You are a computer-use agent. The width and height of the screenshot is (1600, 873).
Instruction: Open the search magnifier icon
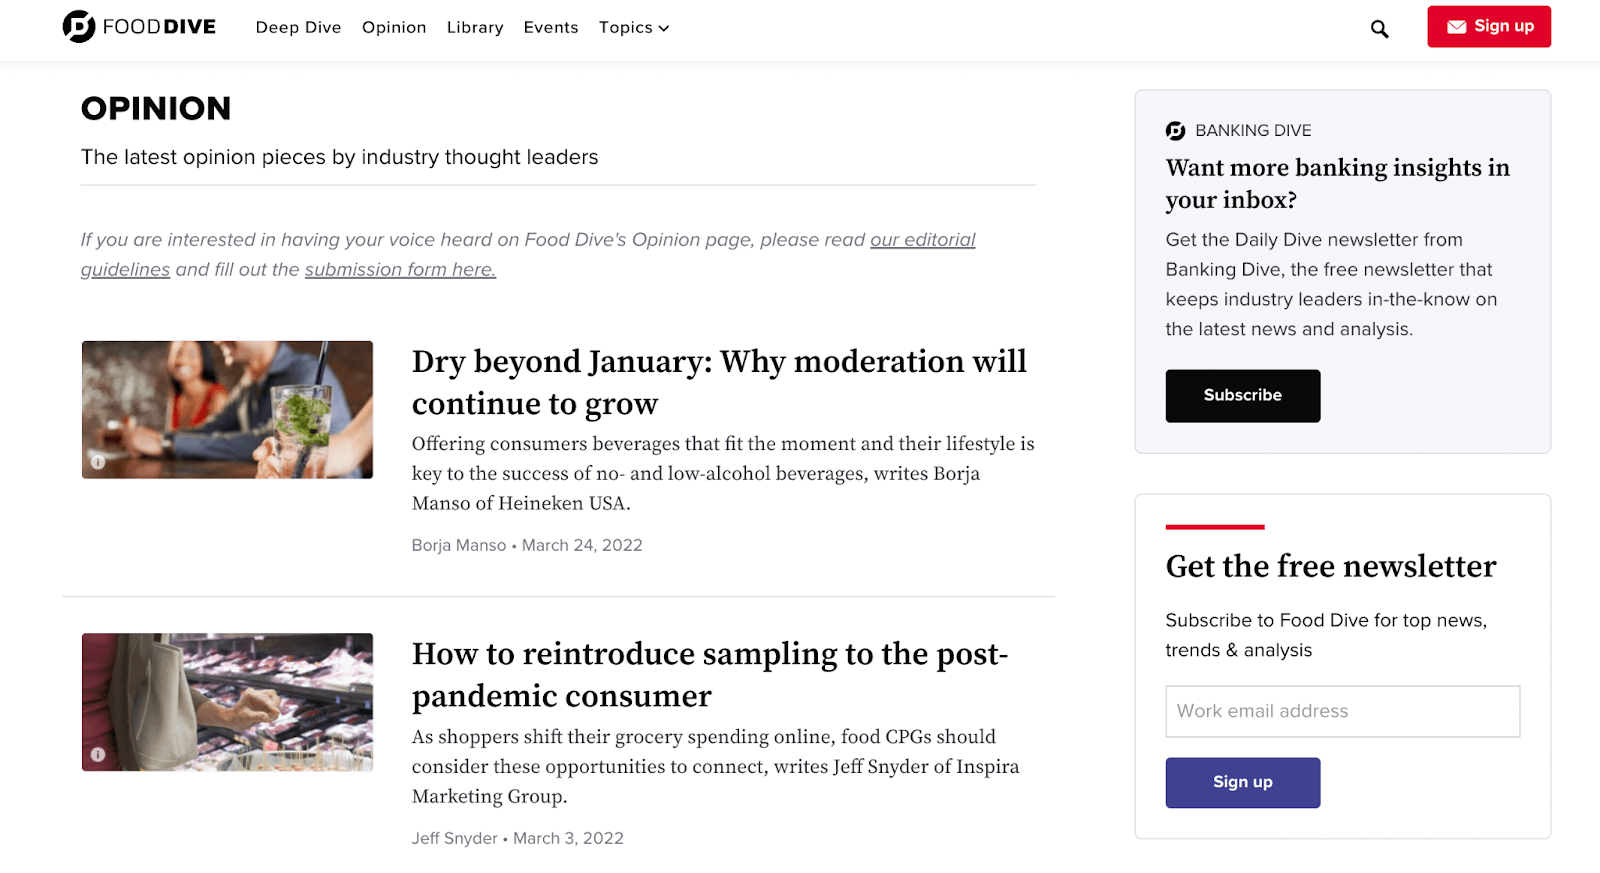coord(1379,29)
